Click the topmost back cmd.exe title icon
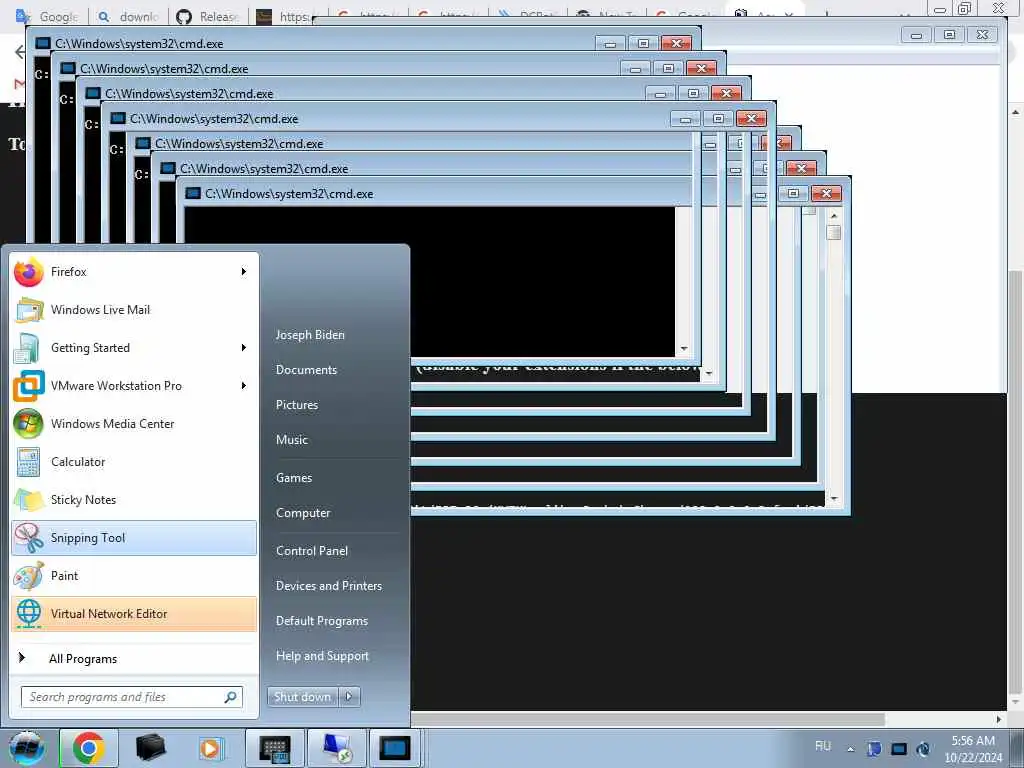 [x=42, y=43]
